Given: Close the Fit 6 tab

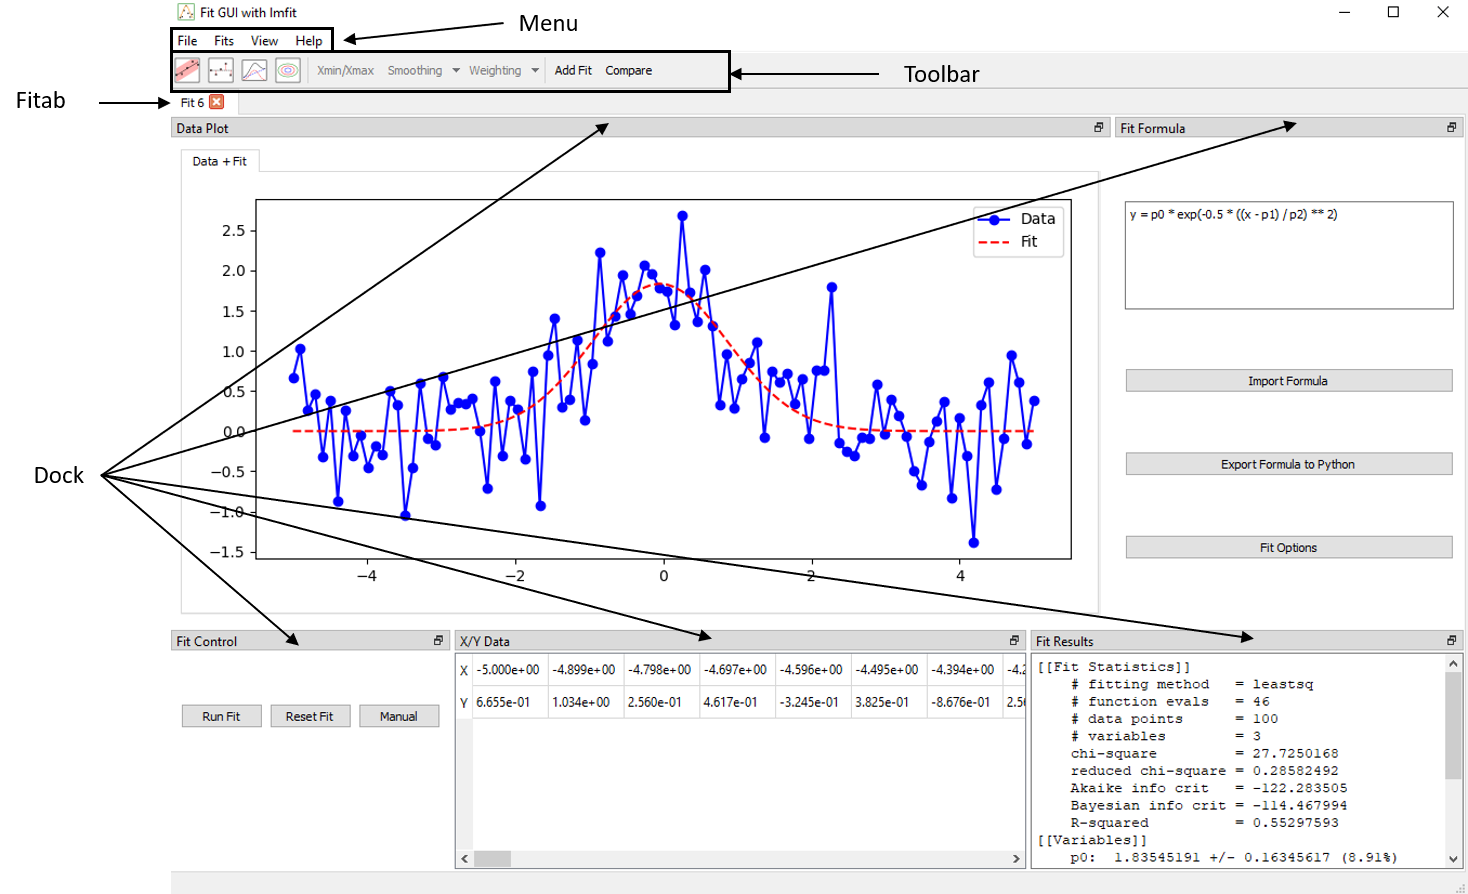Looking at the screenshot, I should tap(217, 102).
